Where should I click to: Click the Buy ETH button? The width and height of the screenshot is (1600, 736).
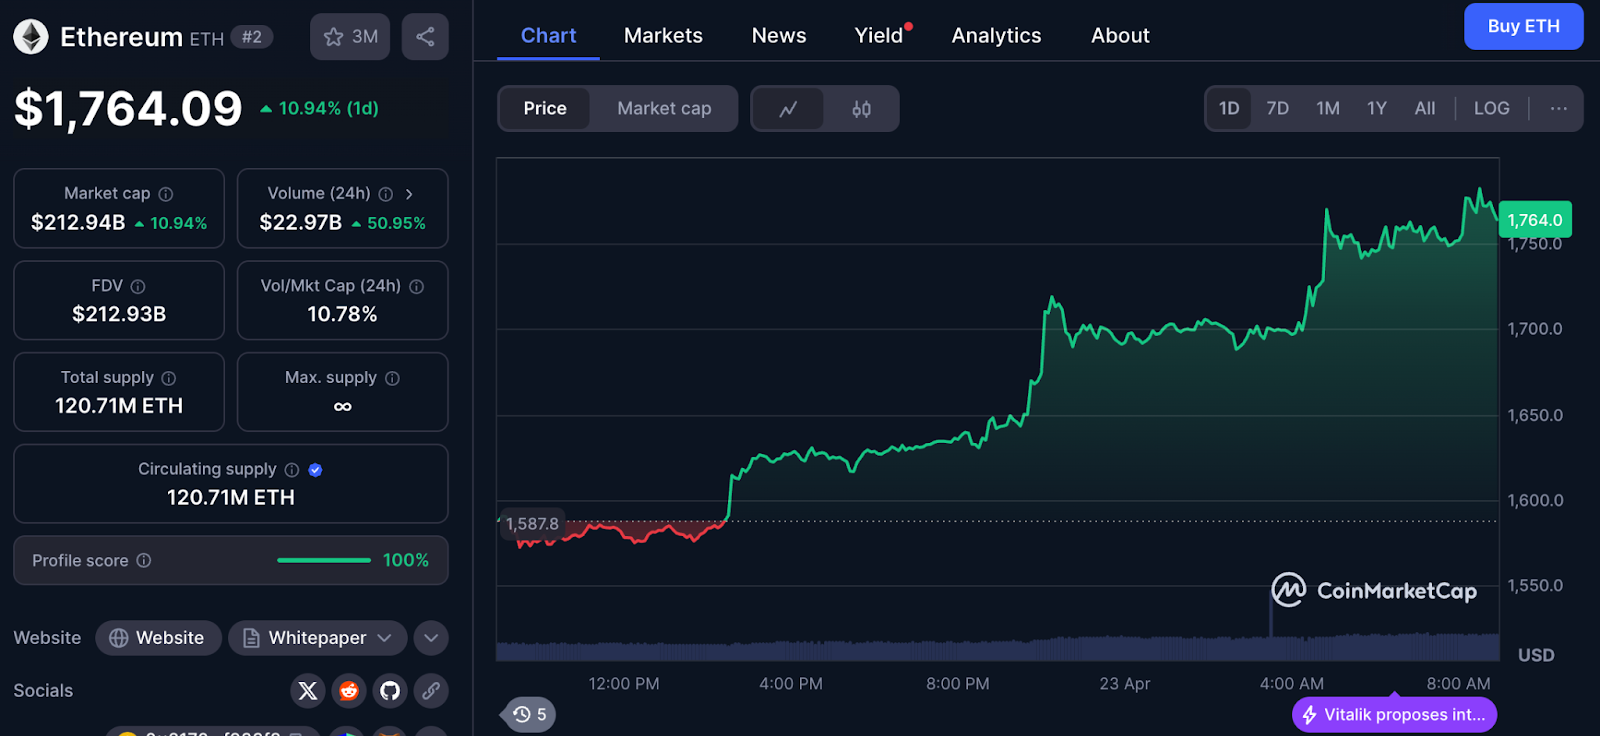(1523, 27)
